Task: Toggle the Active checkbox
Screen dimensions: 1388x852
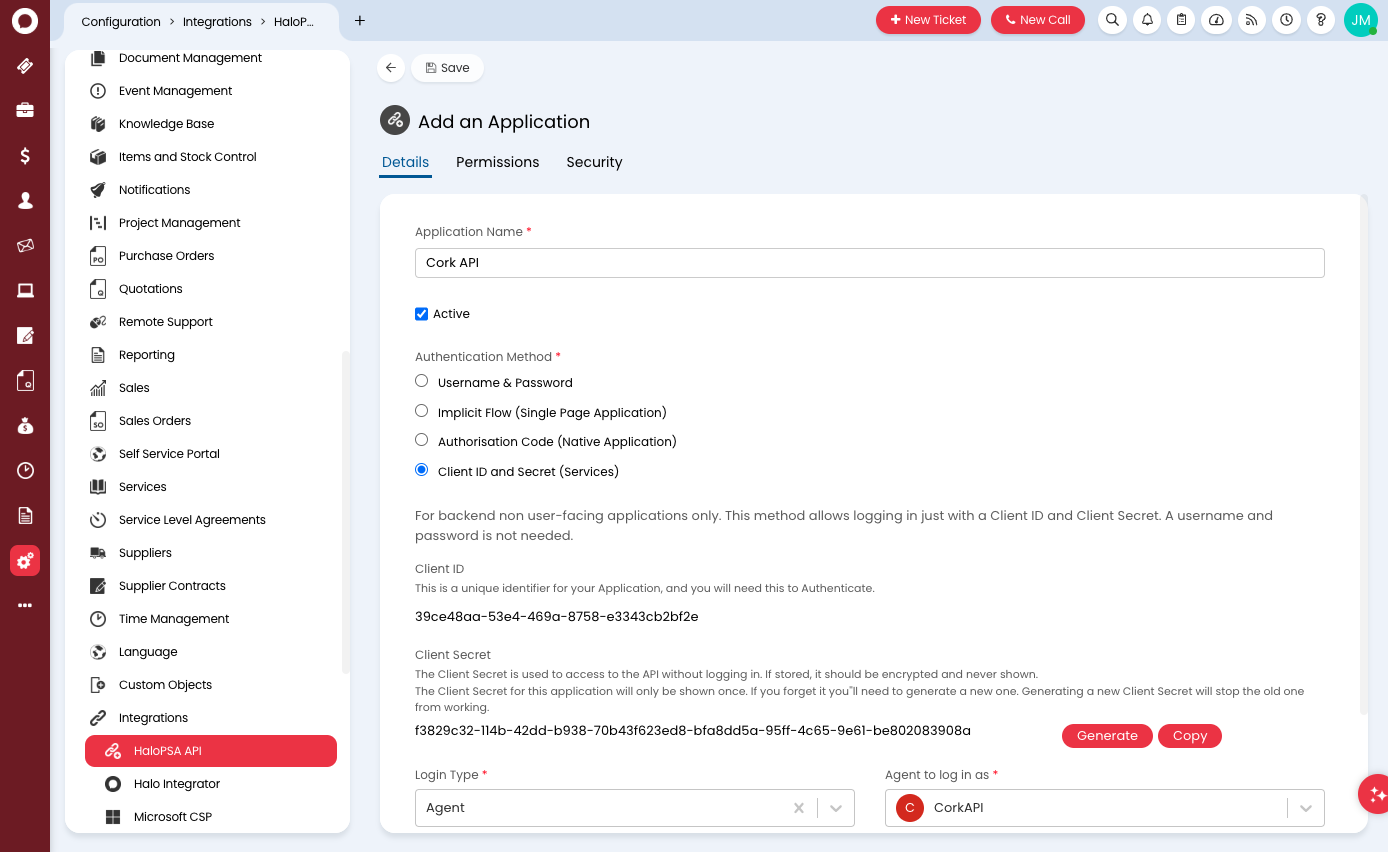Action: (421, 314)
